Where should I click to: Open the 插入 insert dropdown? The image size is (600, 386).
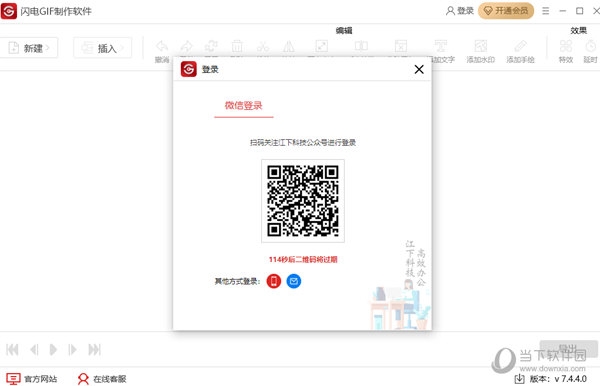[x=103, y=48]
